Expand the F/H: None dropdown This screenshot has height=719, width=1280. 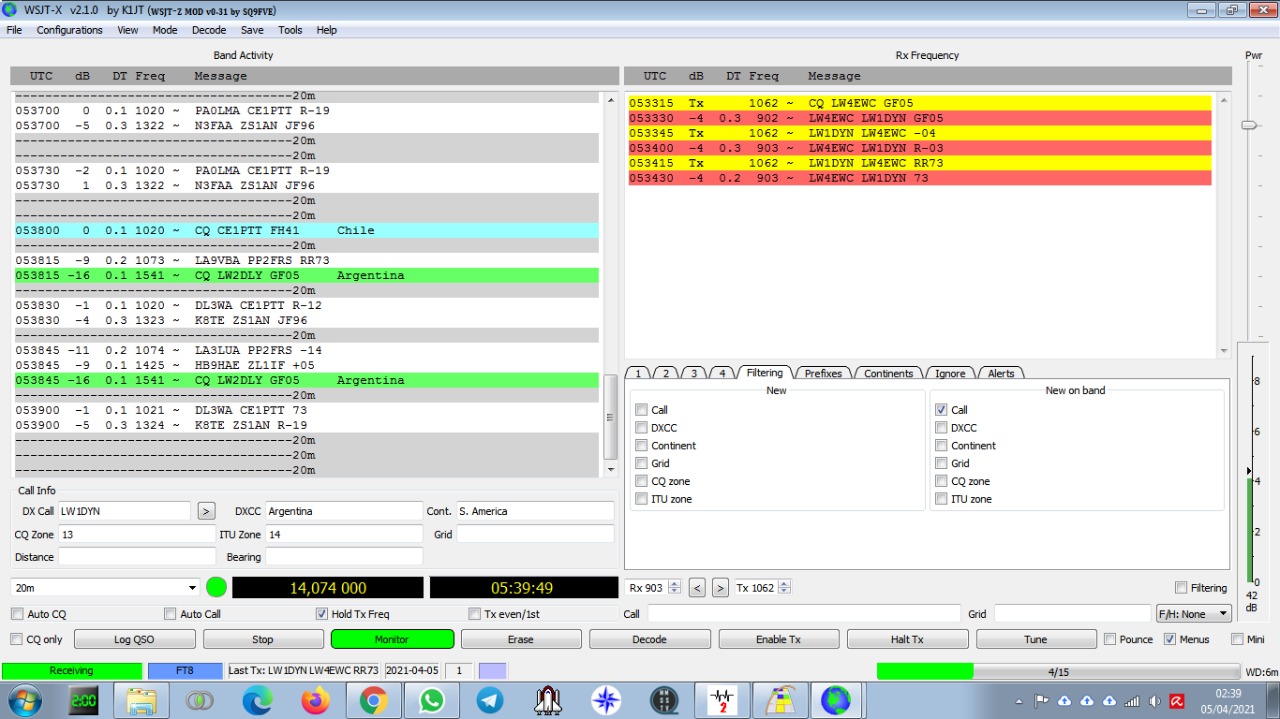click(1194, 614)
